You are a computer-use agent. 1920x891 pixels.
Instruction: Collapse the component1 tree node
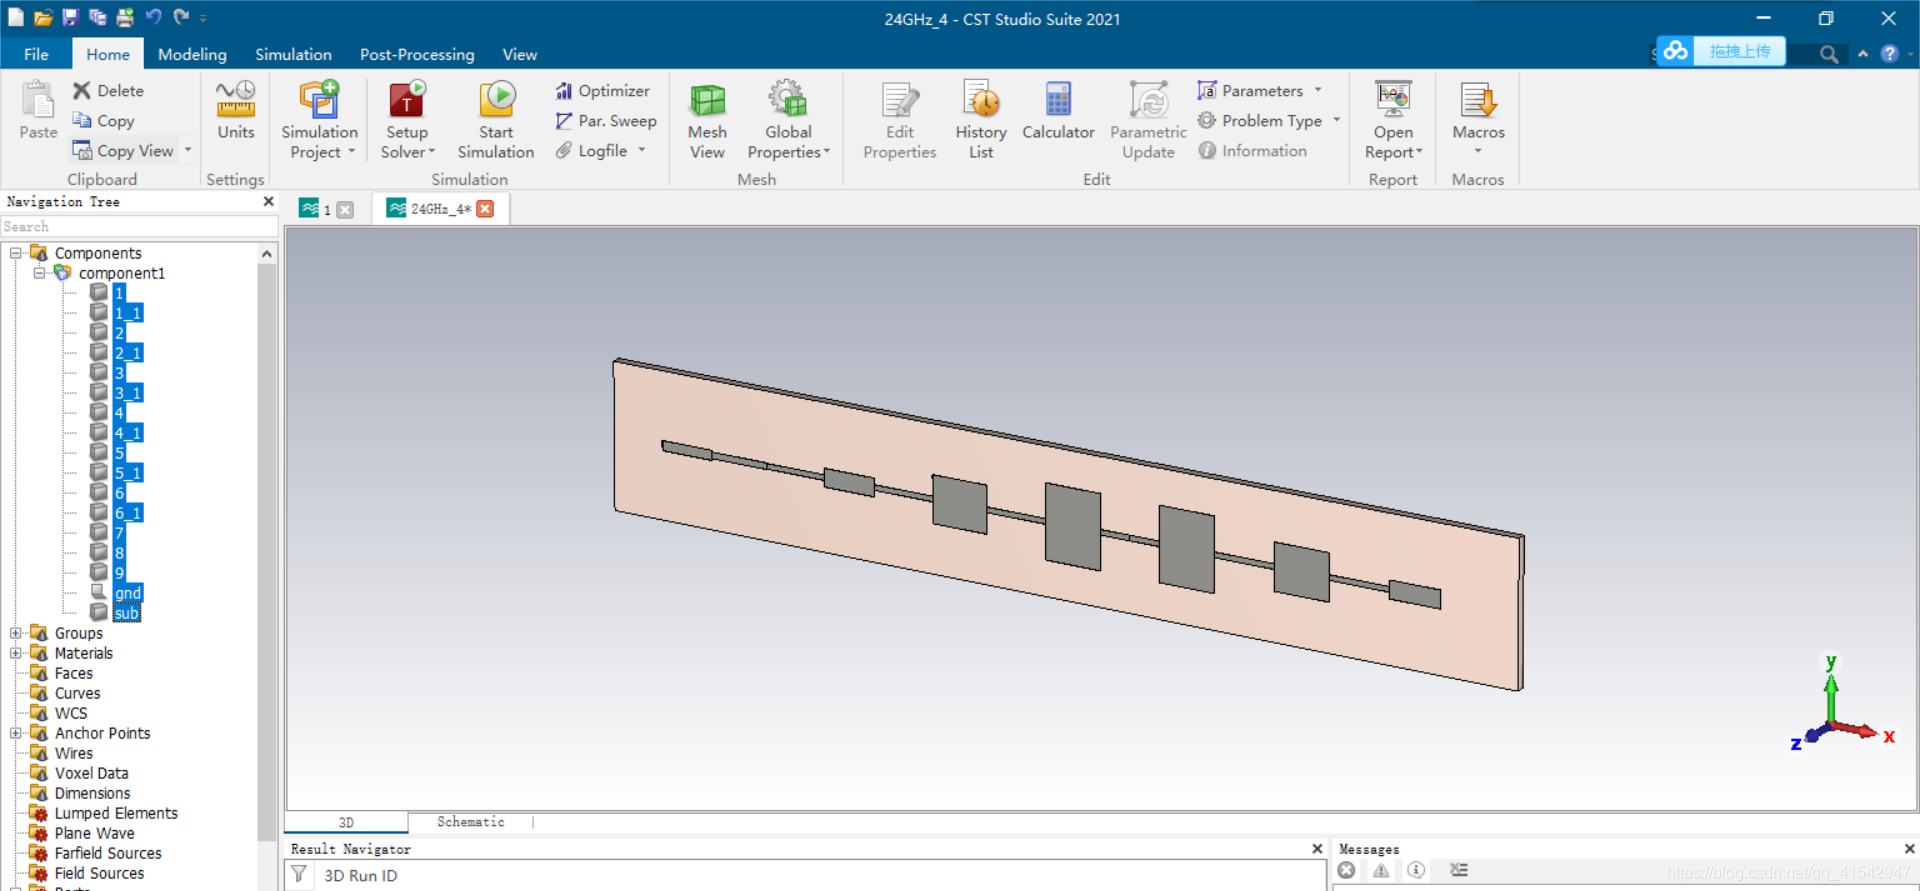[39, 273]
